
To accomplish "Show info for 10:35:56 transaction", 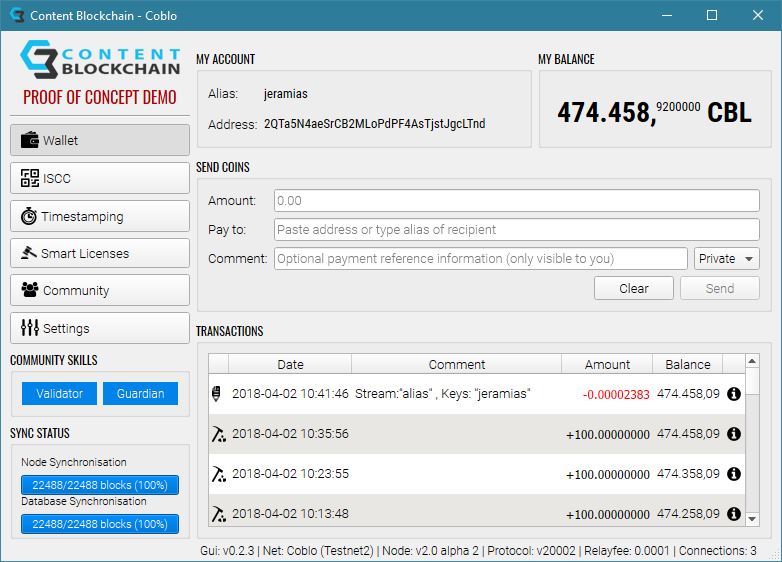I will pyautogui.click(x=734, y=434).
